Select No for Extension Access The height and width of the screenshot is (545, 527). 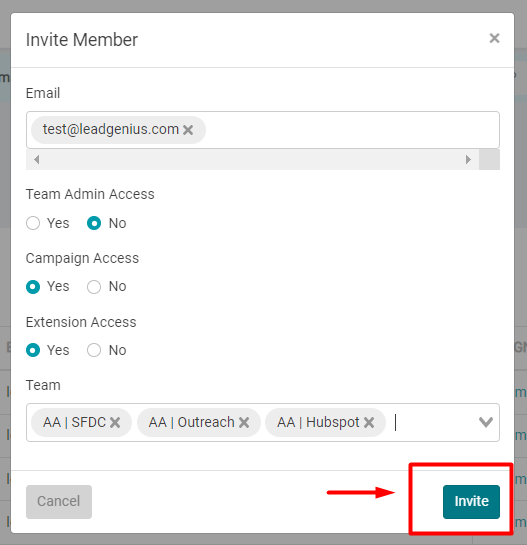[94, 350]
